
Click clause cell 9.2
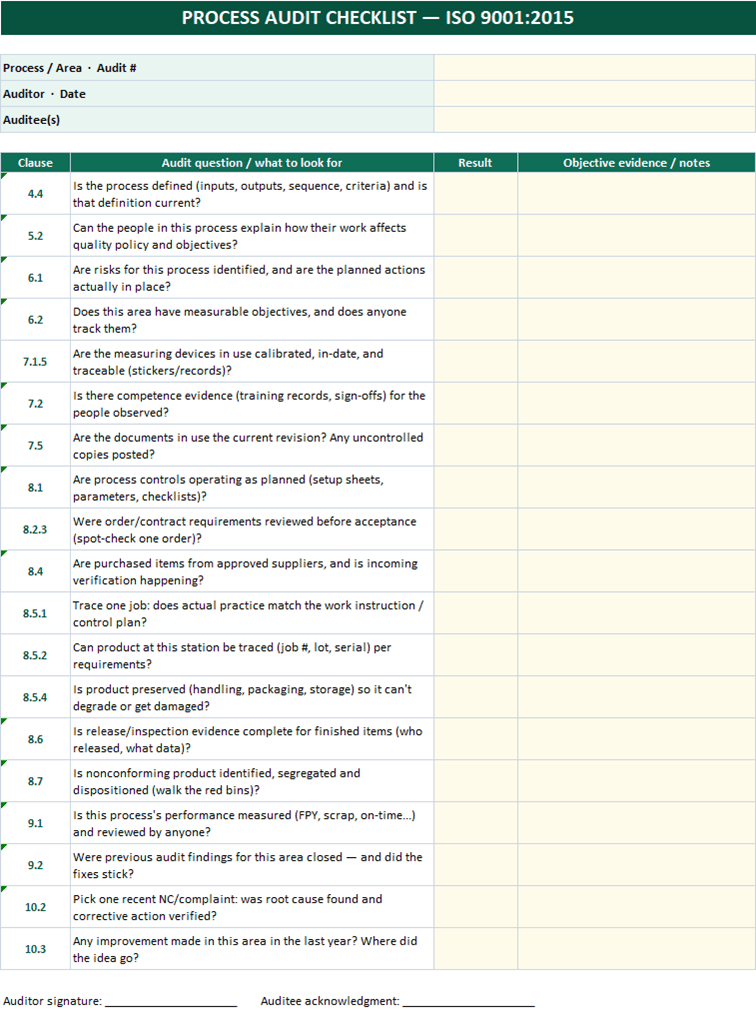tap(35, 864)
